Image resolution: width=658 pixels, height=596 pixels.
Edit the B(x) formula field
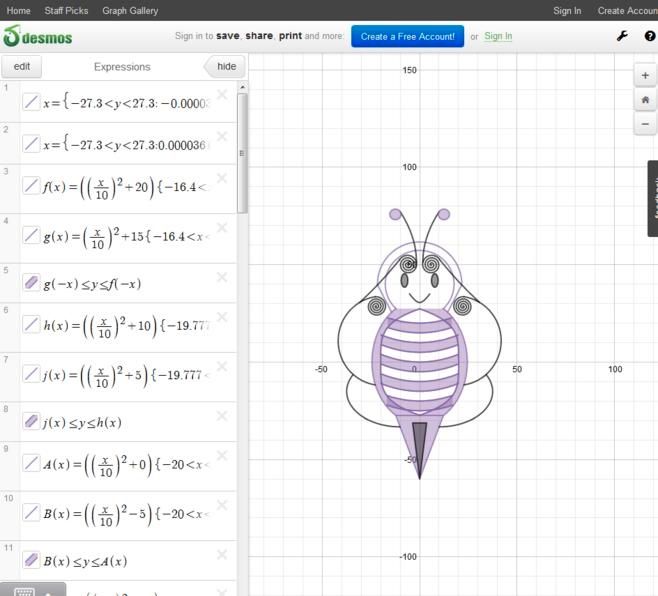coord(125,513)
